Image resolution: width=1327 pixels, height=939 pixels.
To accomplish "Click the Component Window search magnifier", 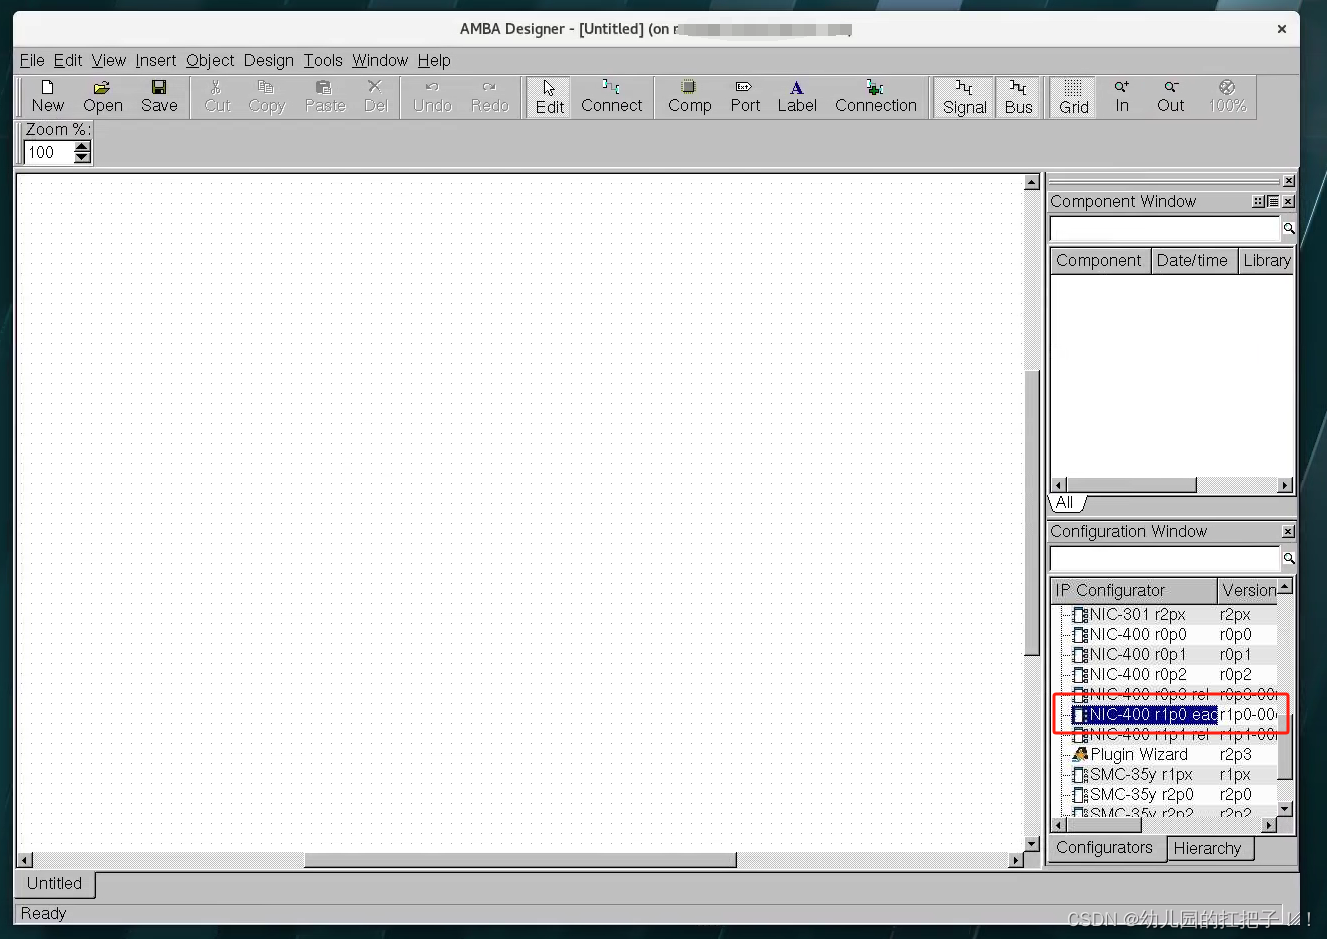I will click(x=1288, y=229).
